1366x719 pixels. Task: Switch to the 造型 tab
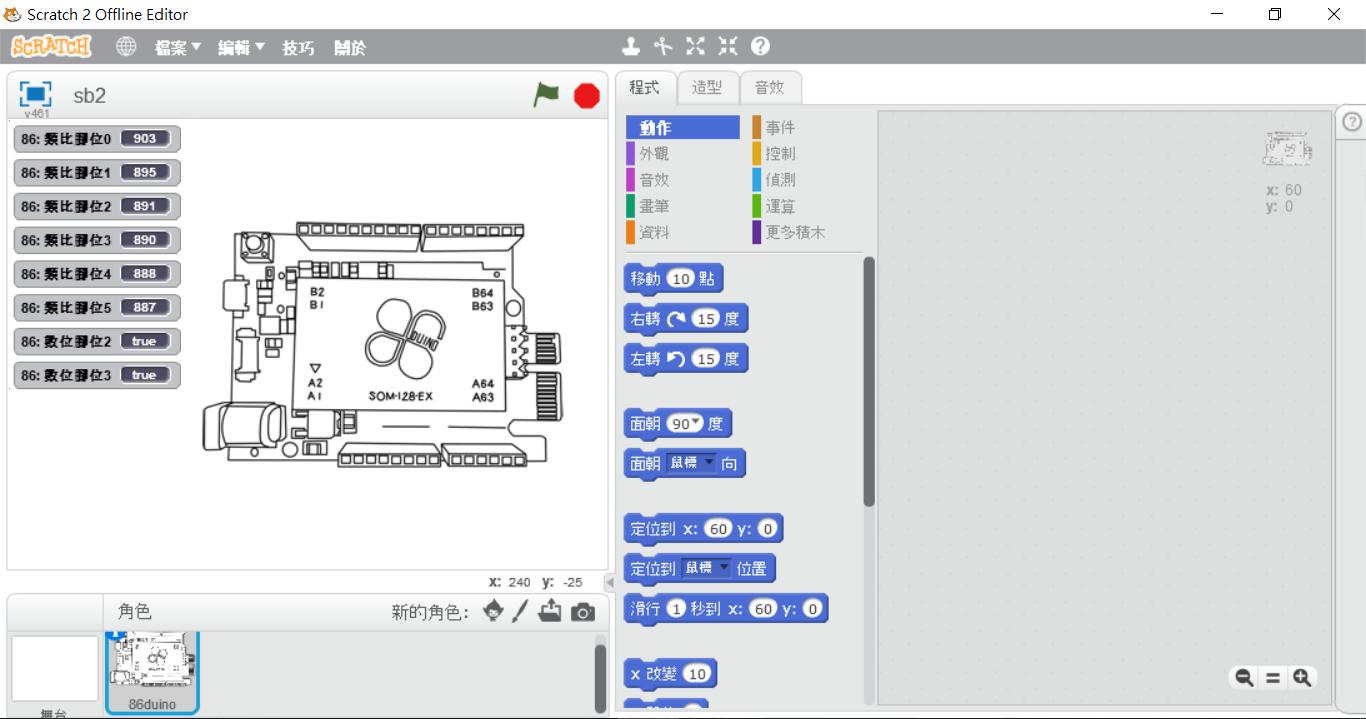click(707, 87)
